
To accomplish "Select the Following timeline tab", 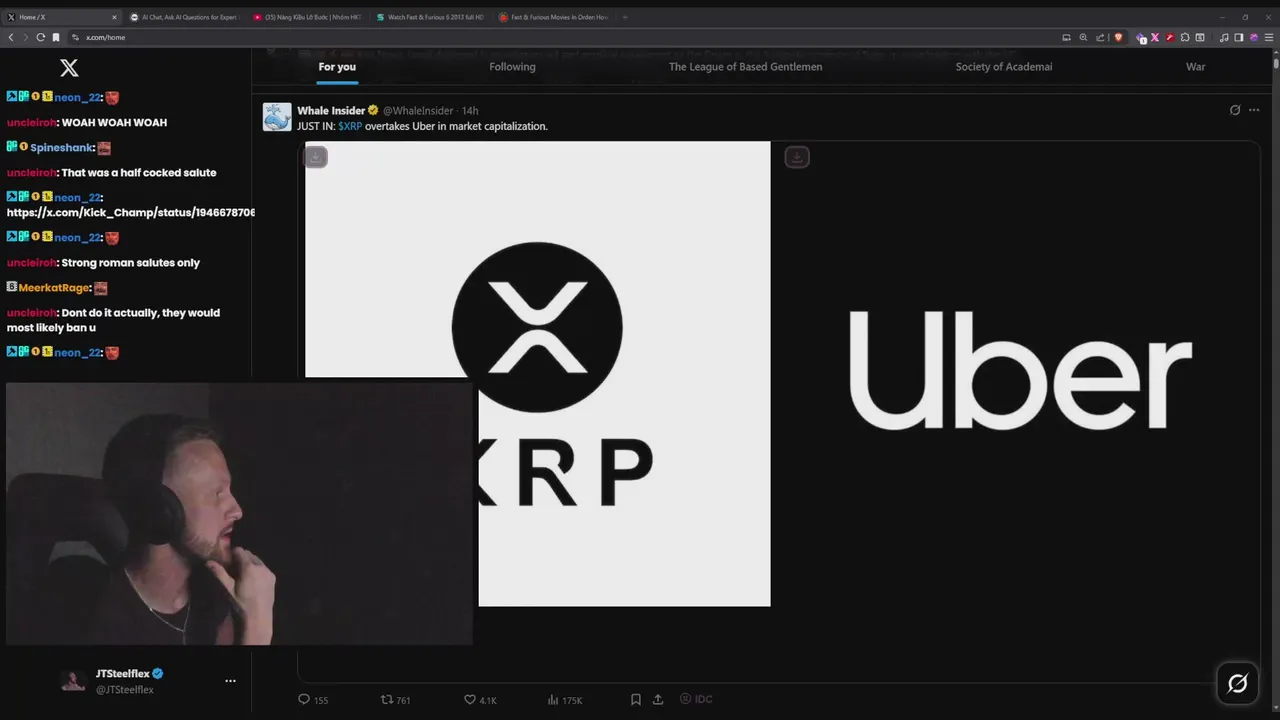I will (x=512, y=67).
